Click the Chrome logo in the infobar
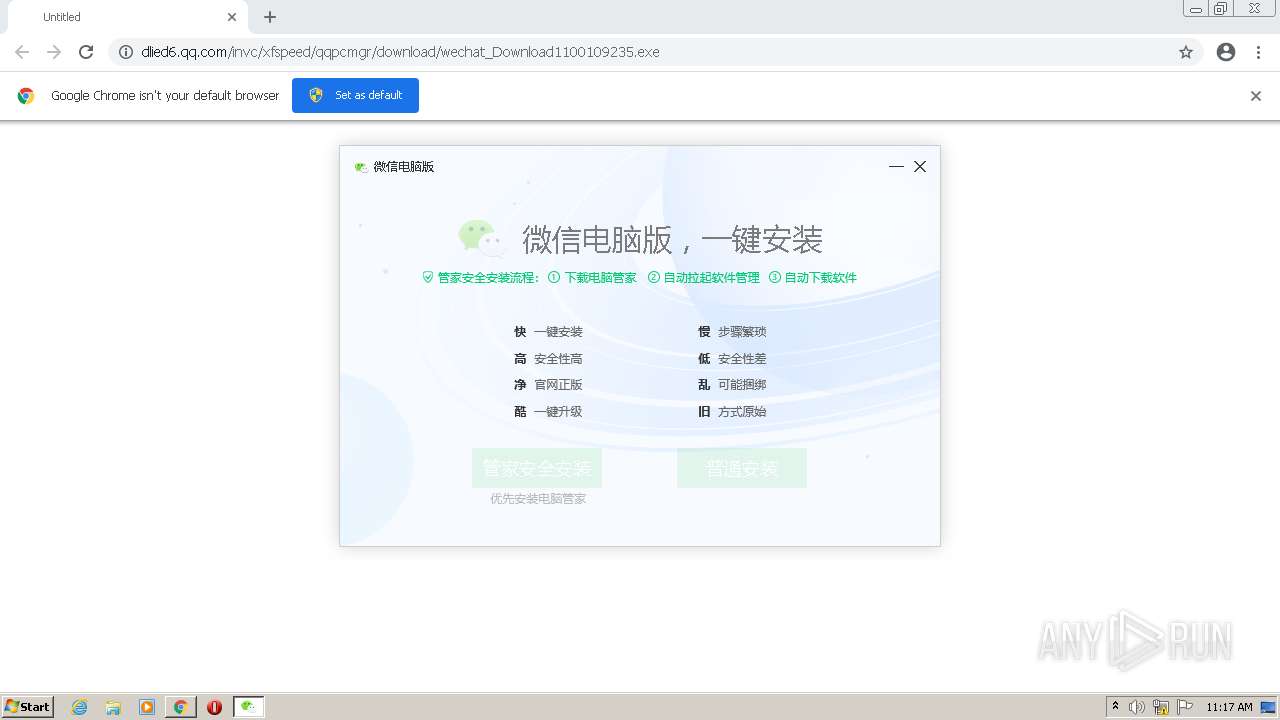Screen dimensions: 1280x720 (x=26, y=96)
